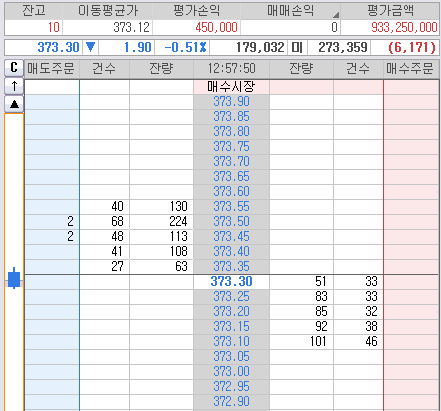Screen dimensions: 441x411
Task: Click the open interest figure 273,359
Action: click(343, 47)
